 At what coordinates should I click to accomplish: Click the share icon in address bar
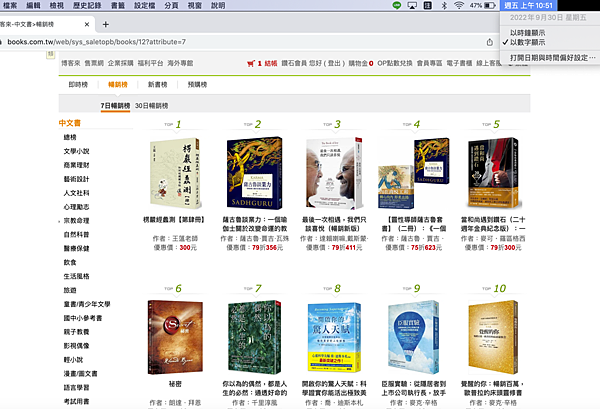490,42
